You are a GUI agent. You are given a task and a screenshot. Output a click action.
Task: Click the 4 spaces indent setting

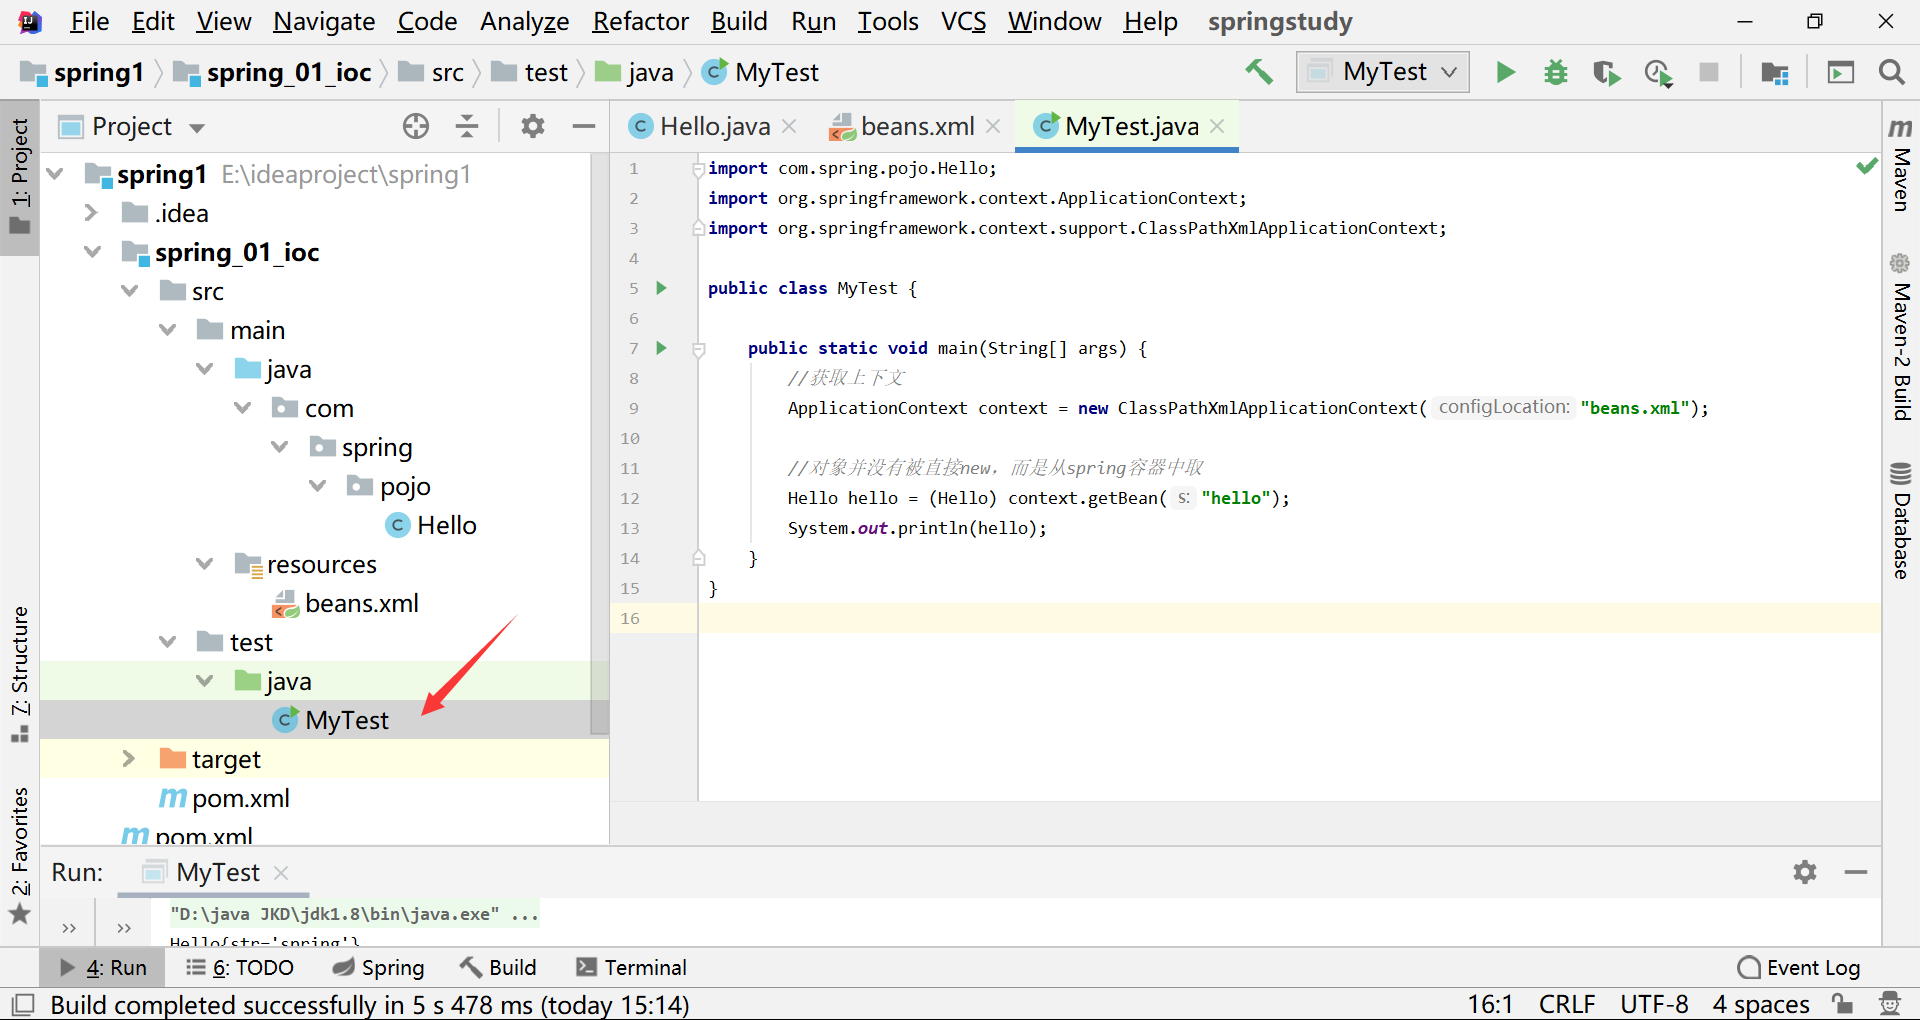[1760, 1004]
